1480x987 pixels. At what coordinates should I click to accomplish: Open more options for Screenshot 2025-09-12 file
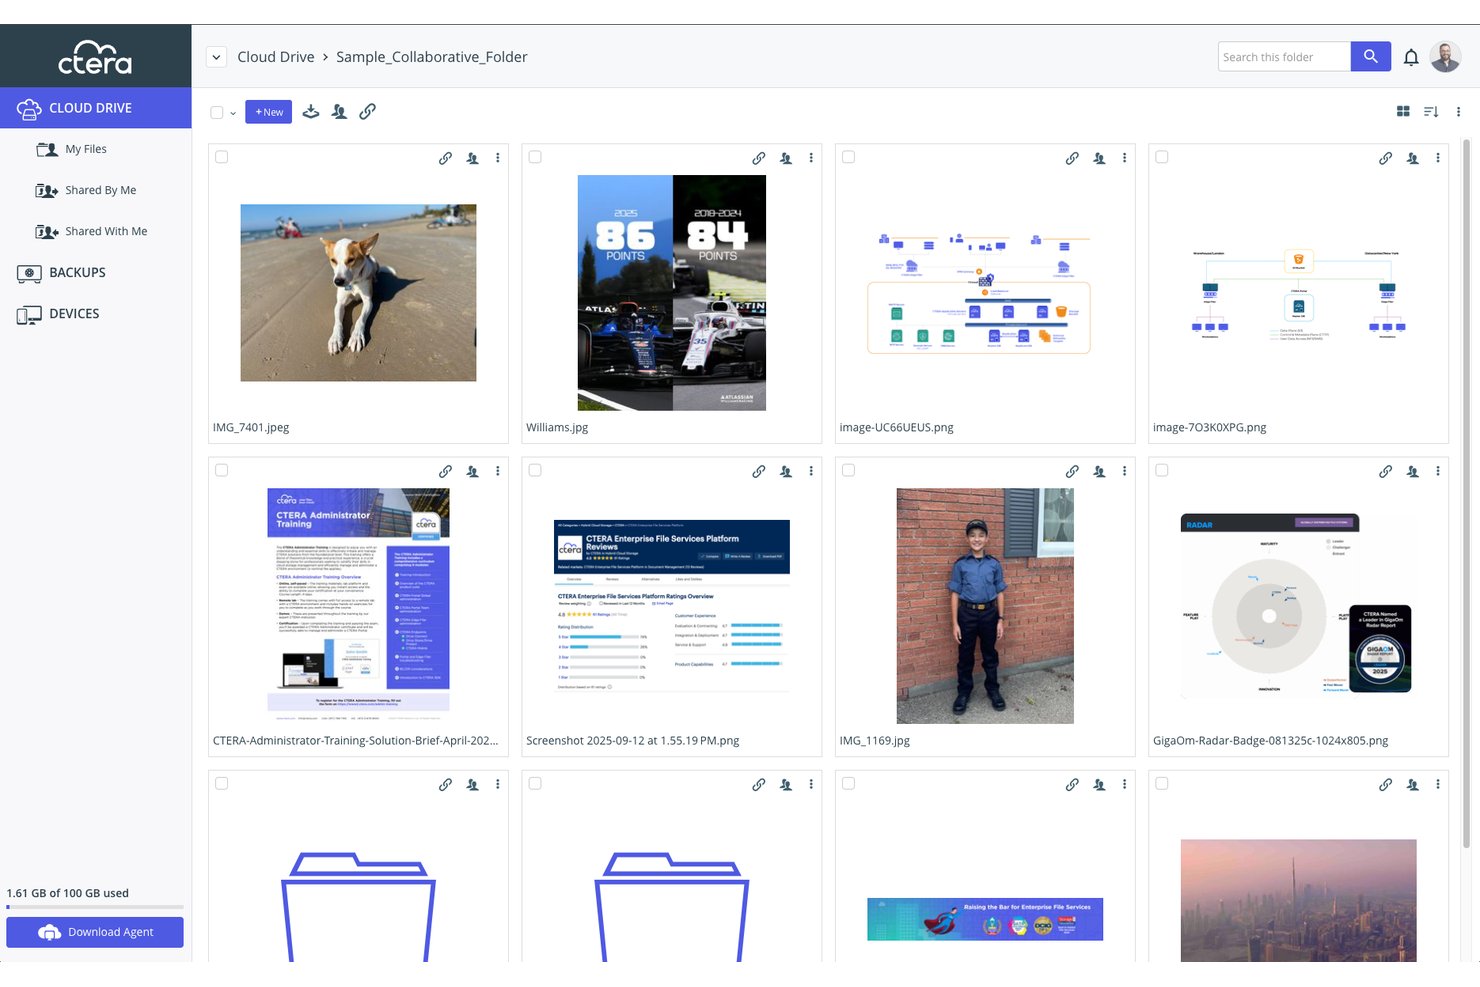coord(811,471)
